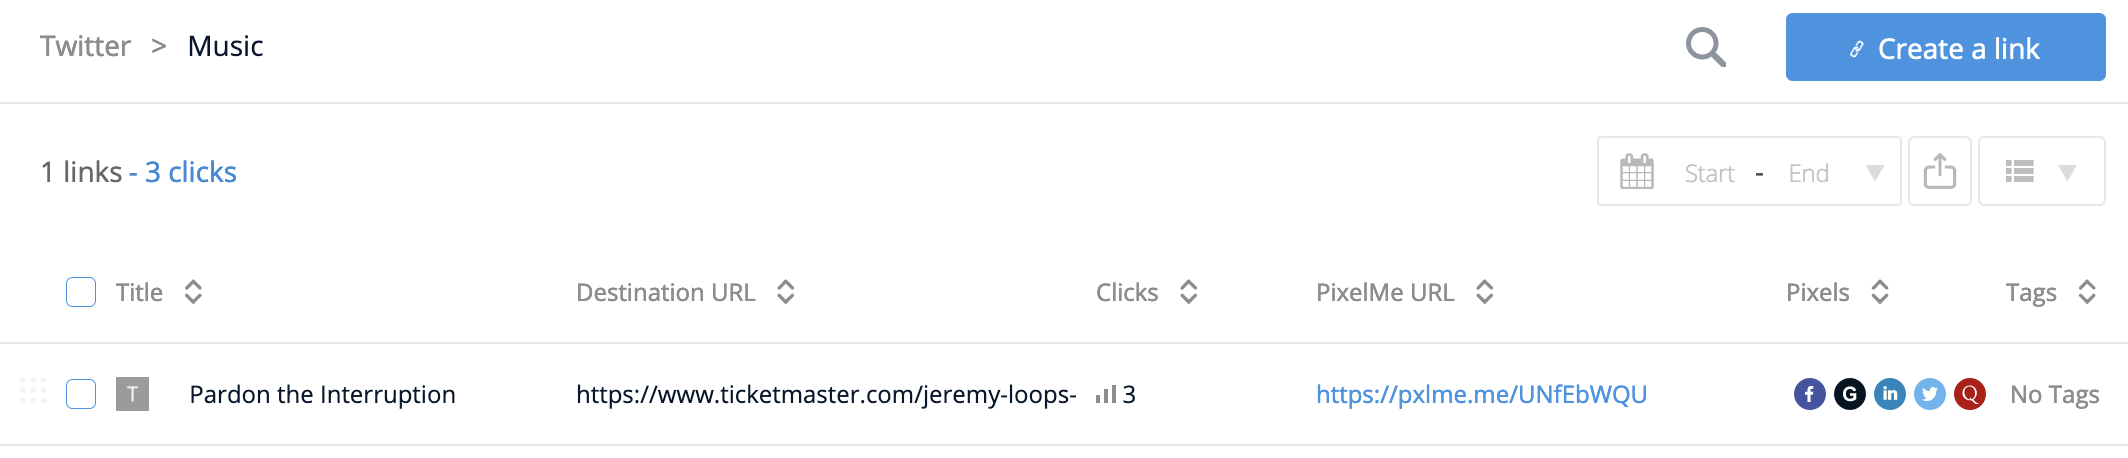2128x458 pixels.
Task: Check the Pardon the Interruption row checkbox
Action: (x=81, y=394)
